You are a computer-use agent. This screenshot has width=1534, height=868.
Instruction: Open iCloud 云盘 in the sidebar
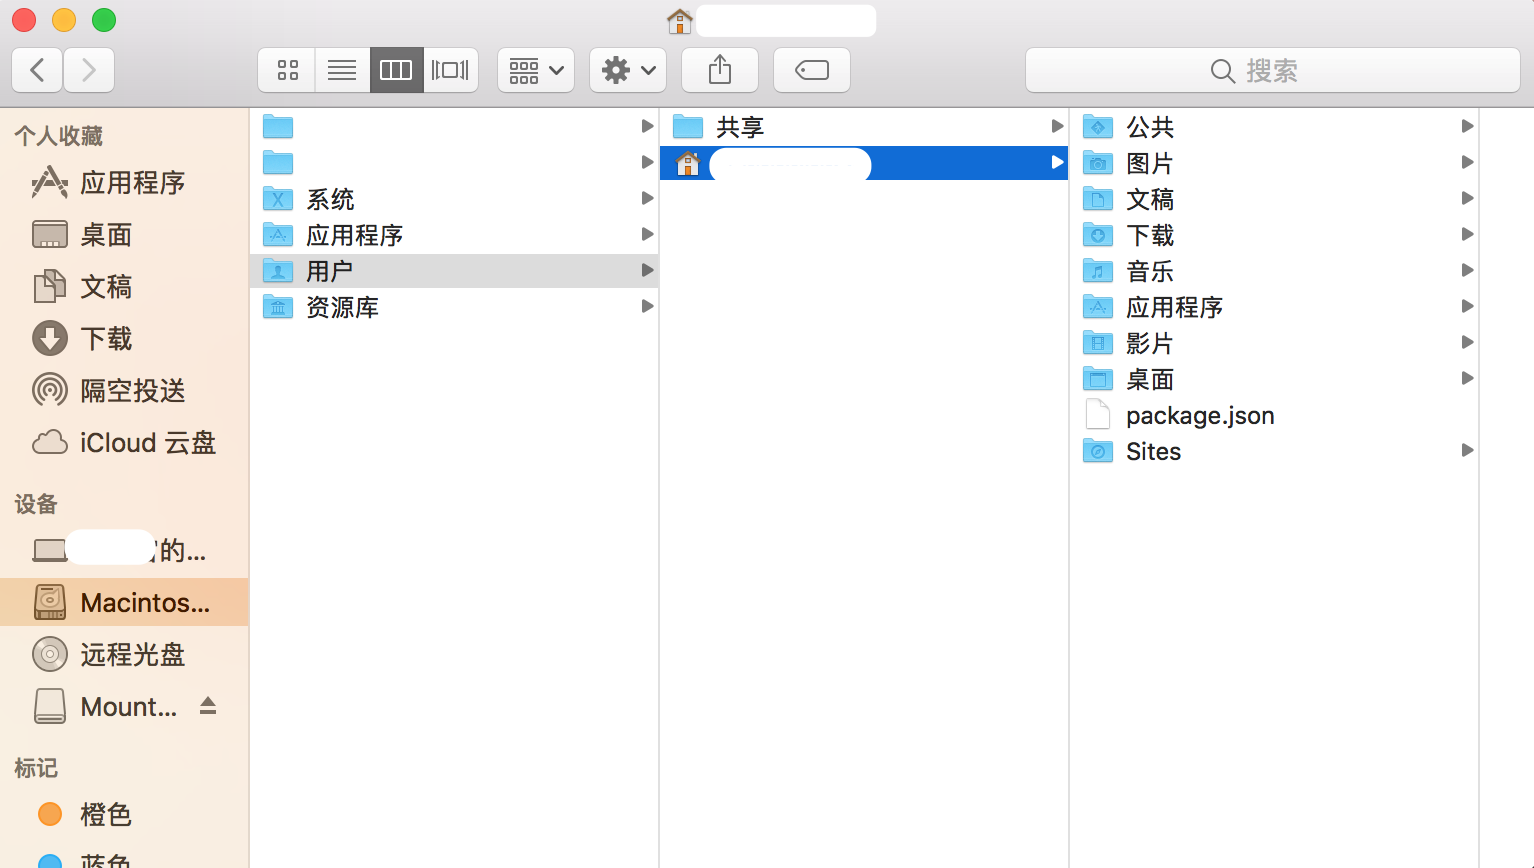124,443
